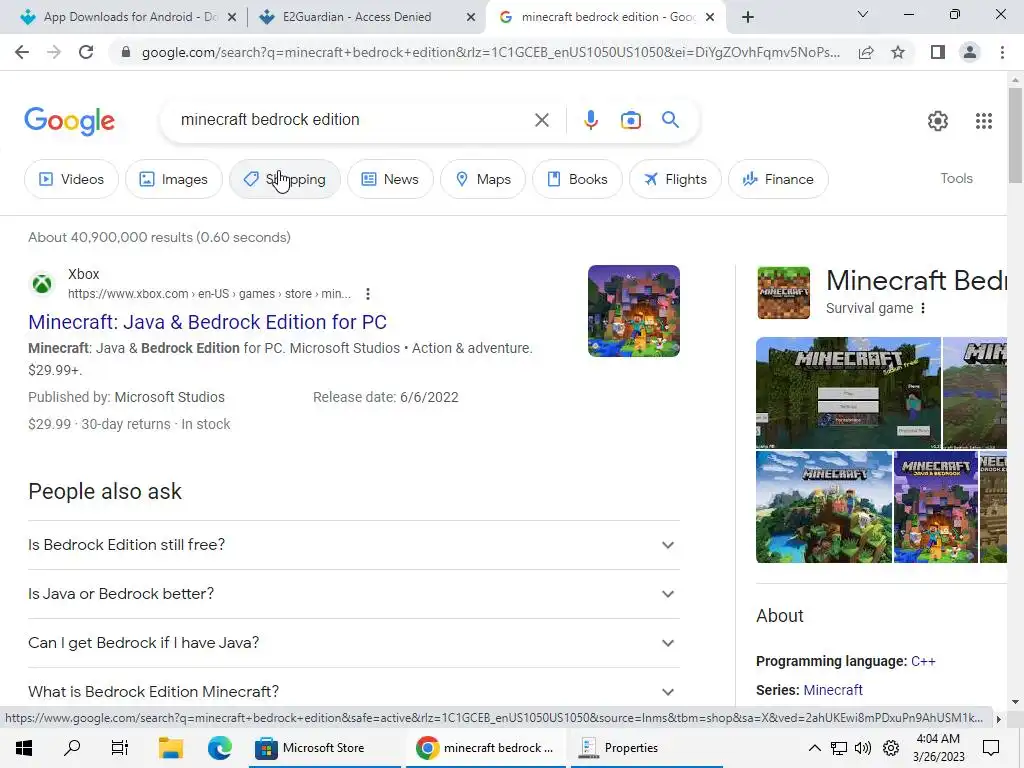Open the Minecraft result thumbnail image

pos(633,311)
